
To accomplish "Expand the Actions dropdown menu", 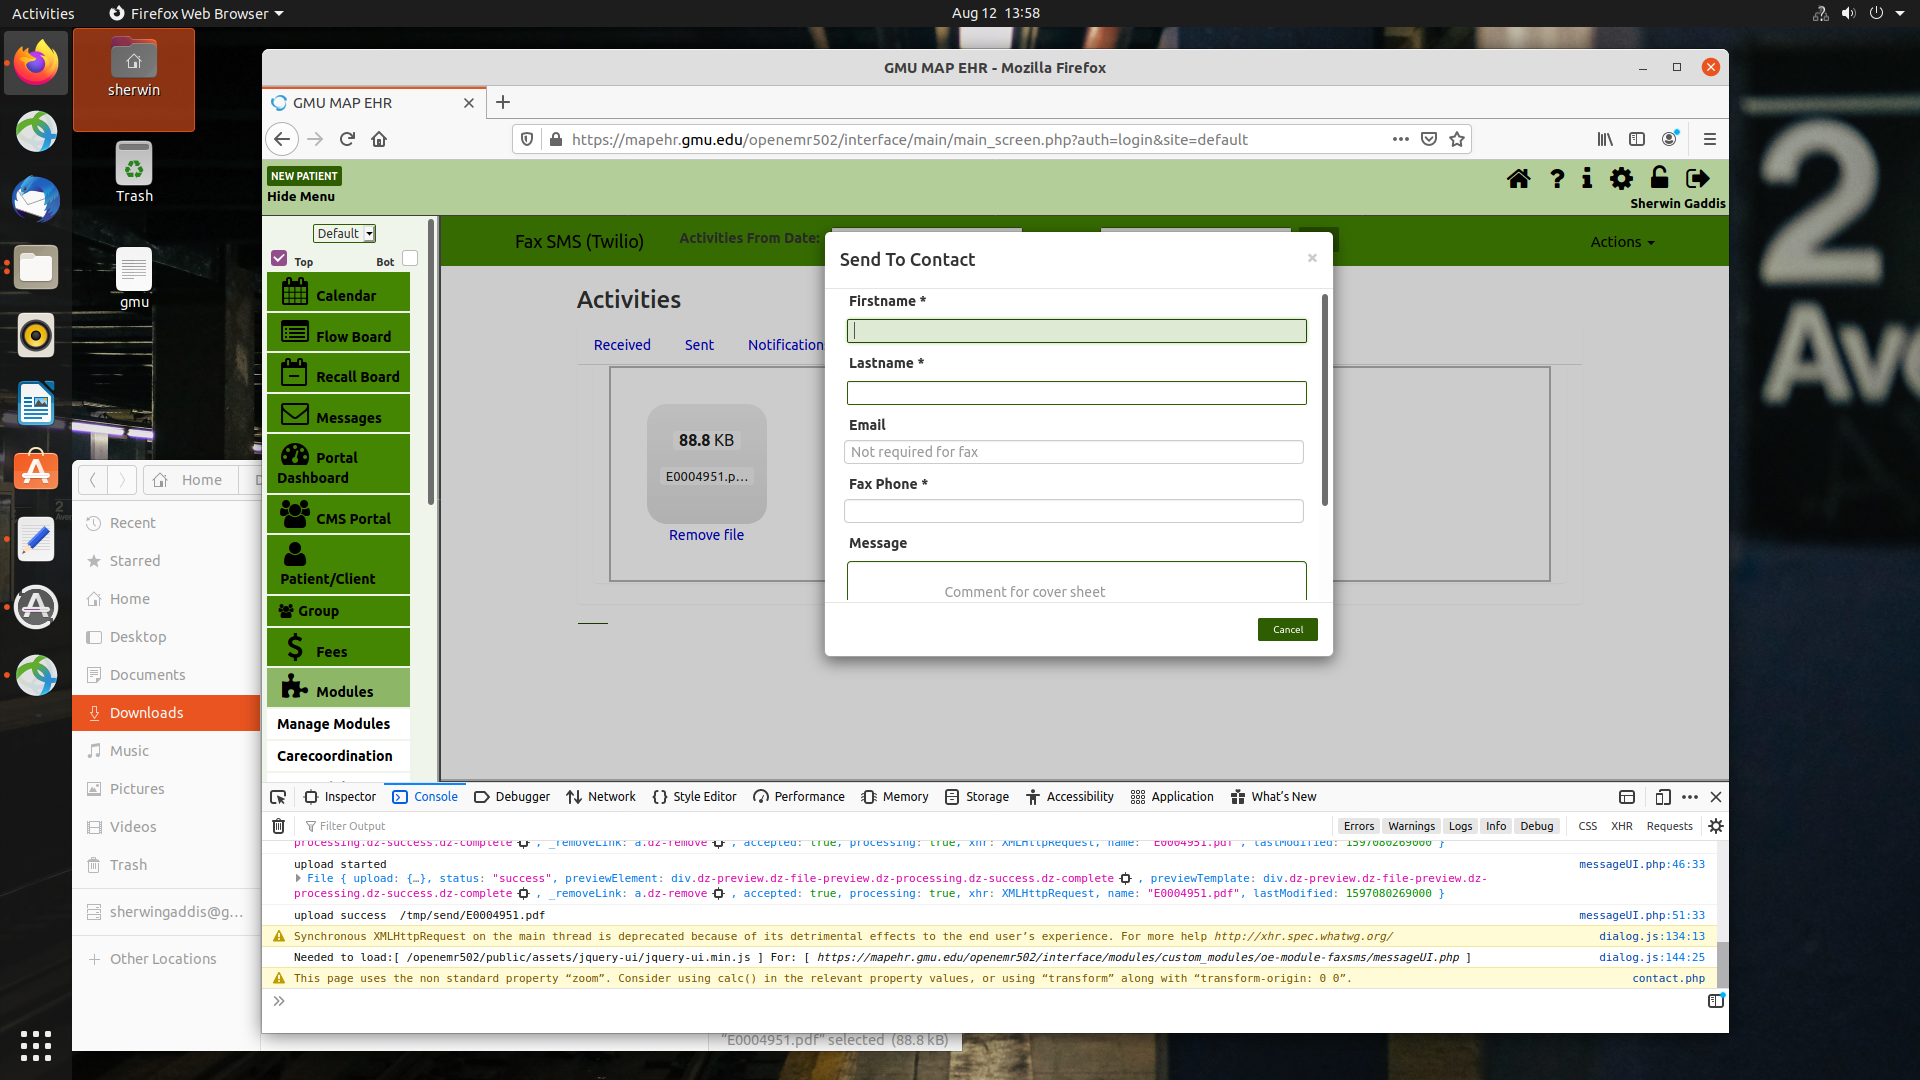I will tap(1621, 242).
